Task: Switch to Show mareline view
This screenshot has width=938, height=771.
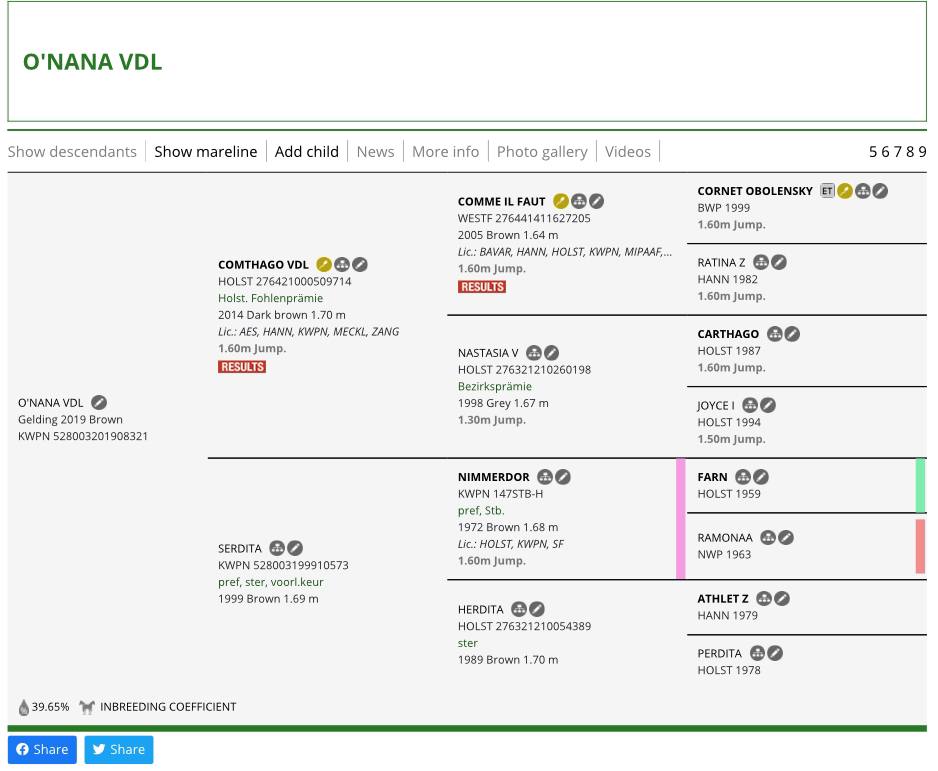Action: (205, 151)
